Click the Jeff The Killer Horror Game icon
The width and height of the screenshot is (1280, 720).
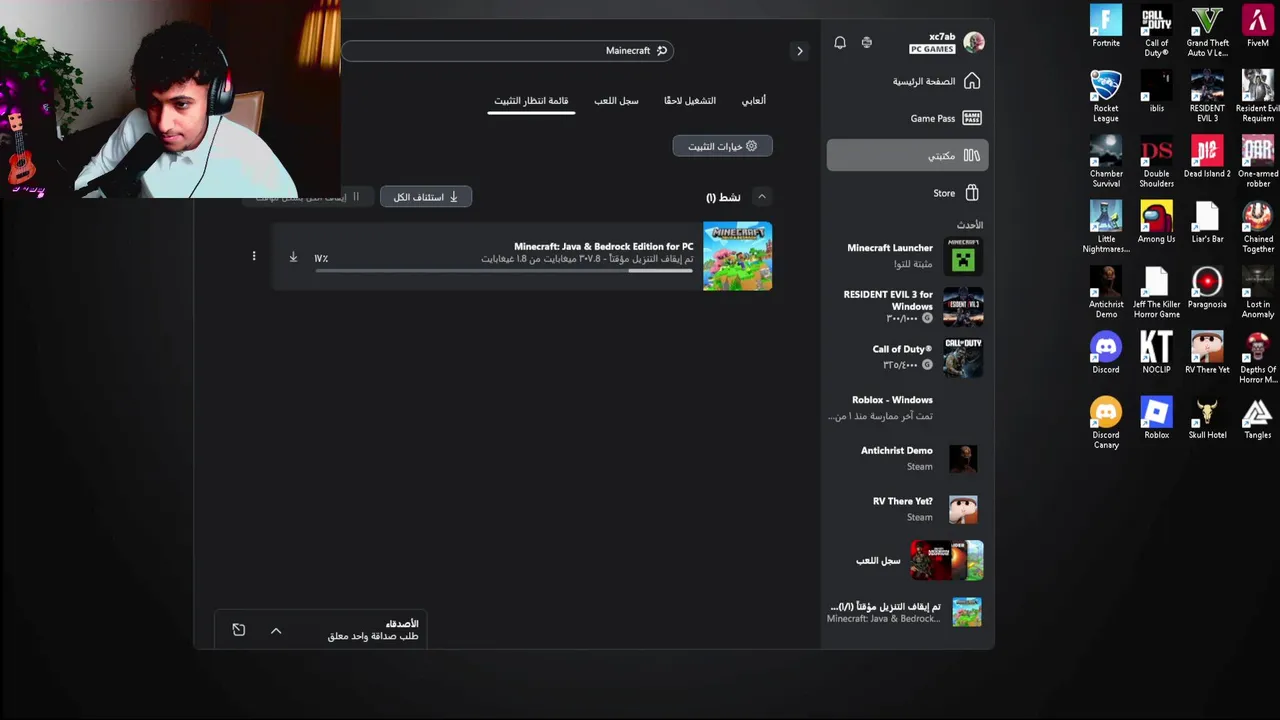pyautogui.click(x=1157, y=292)
